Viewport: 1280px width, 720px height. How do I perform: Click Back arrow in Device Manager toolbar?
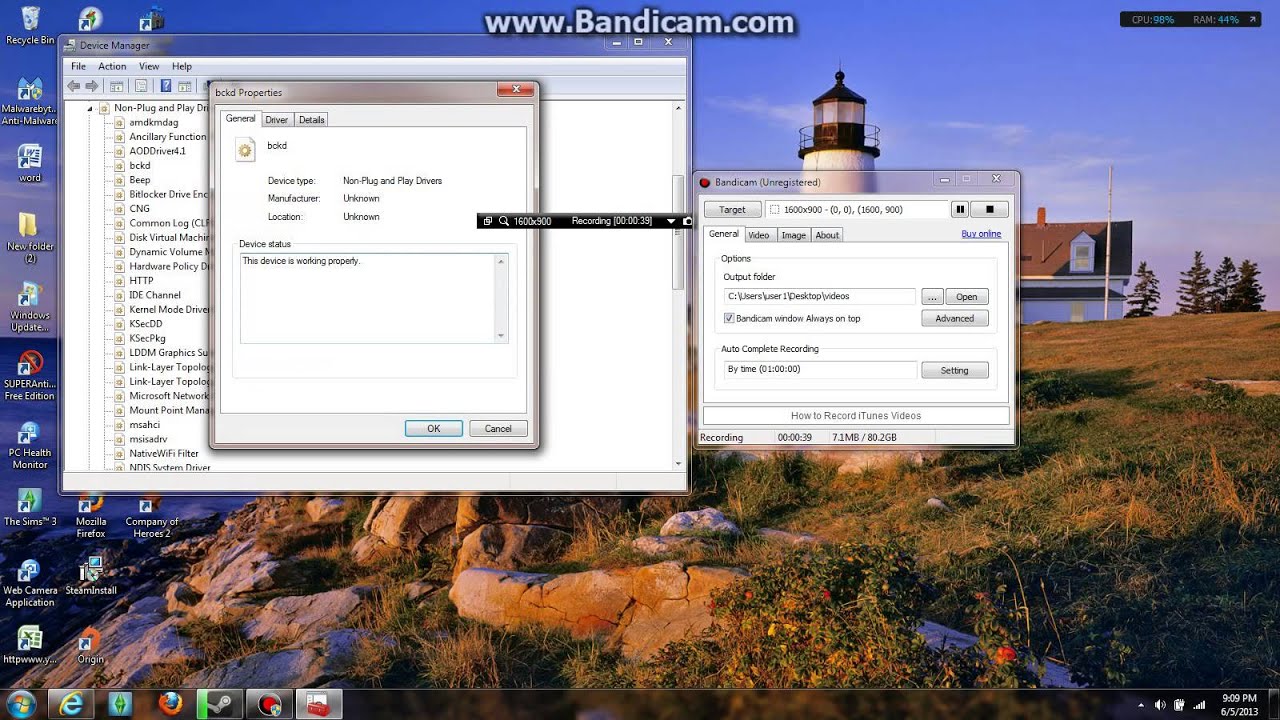[73, 87]
